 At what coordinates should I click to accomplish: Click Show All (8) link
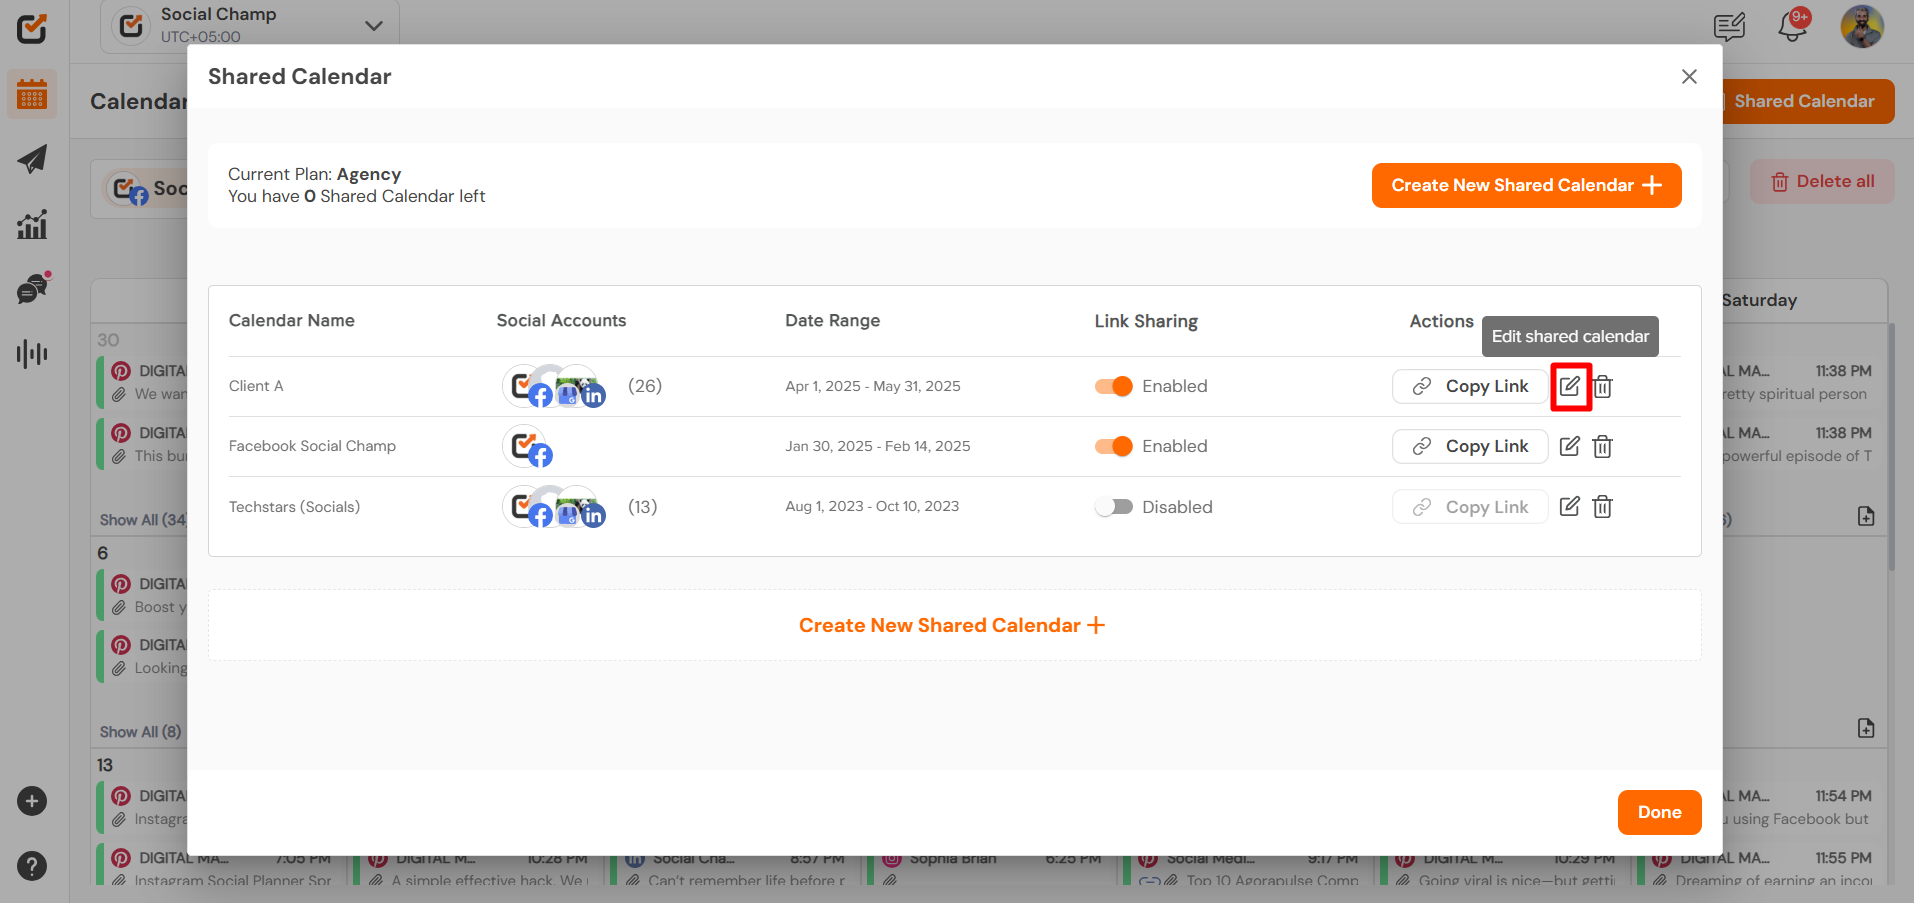click(140, 732)
